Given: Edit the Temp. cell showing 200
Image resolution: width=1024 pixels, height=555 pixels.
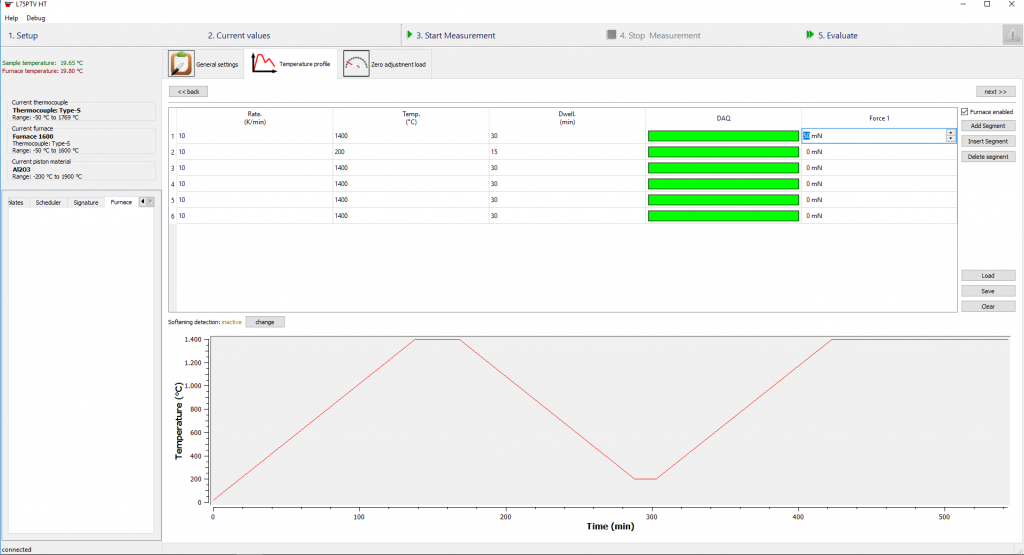Looking at the screenshot, I should 410,152.
